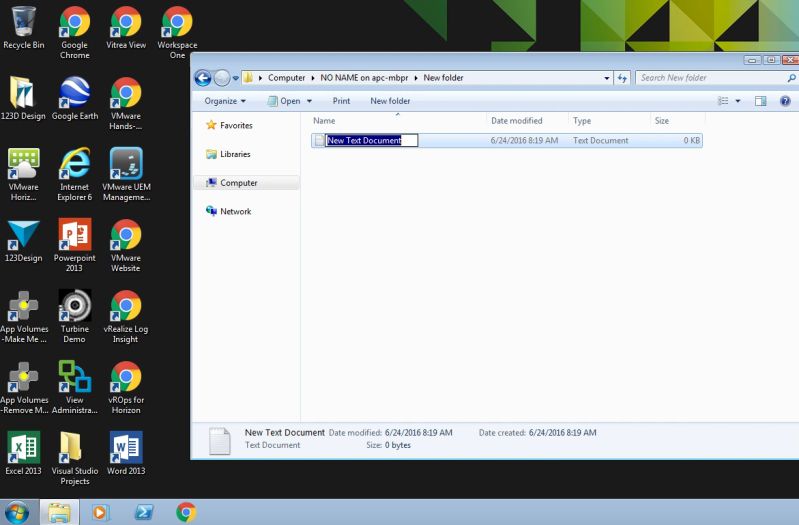This screenshot has height=525, width=799.
Task: Open the Recycle Bin desktop icon
Action: (23, 28)
